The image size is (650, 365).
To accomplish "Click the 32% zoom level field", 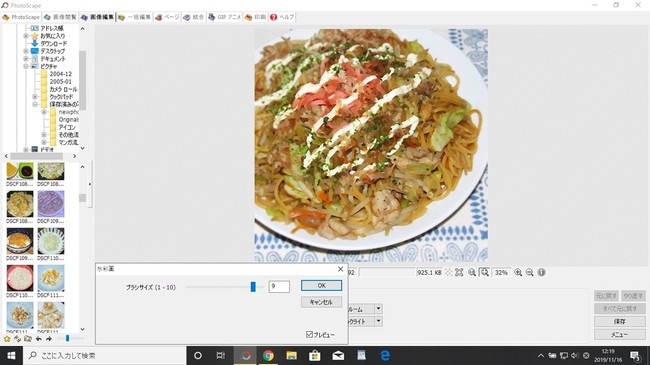I will 502,273.
